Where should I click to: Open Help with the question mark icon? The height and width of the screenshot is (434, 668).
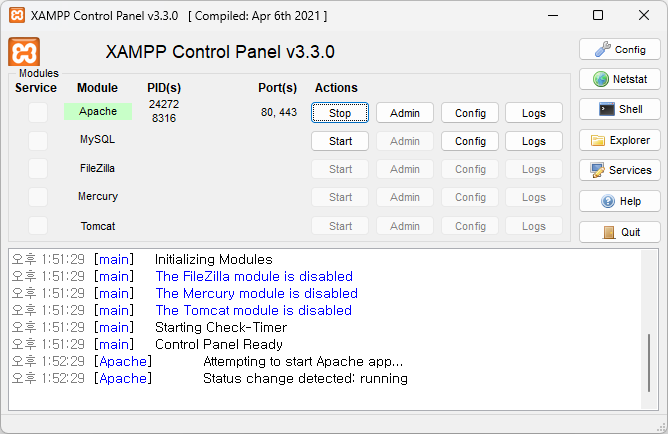[619, 201]
